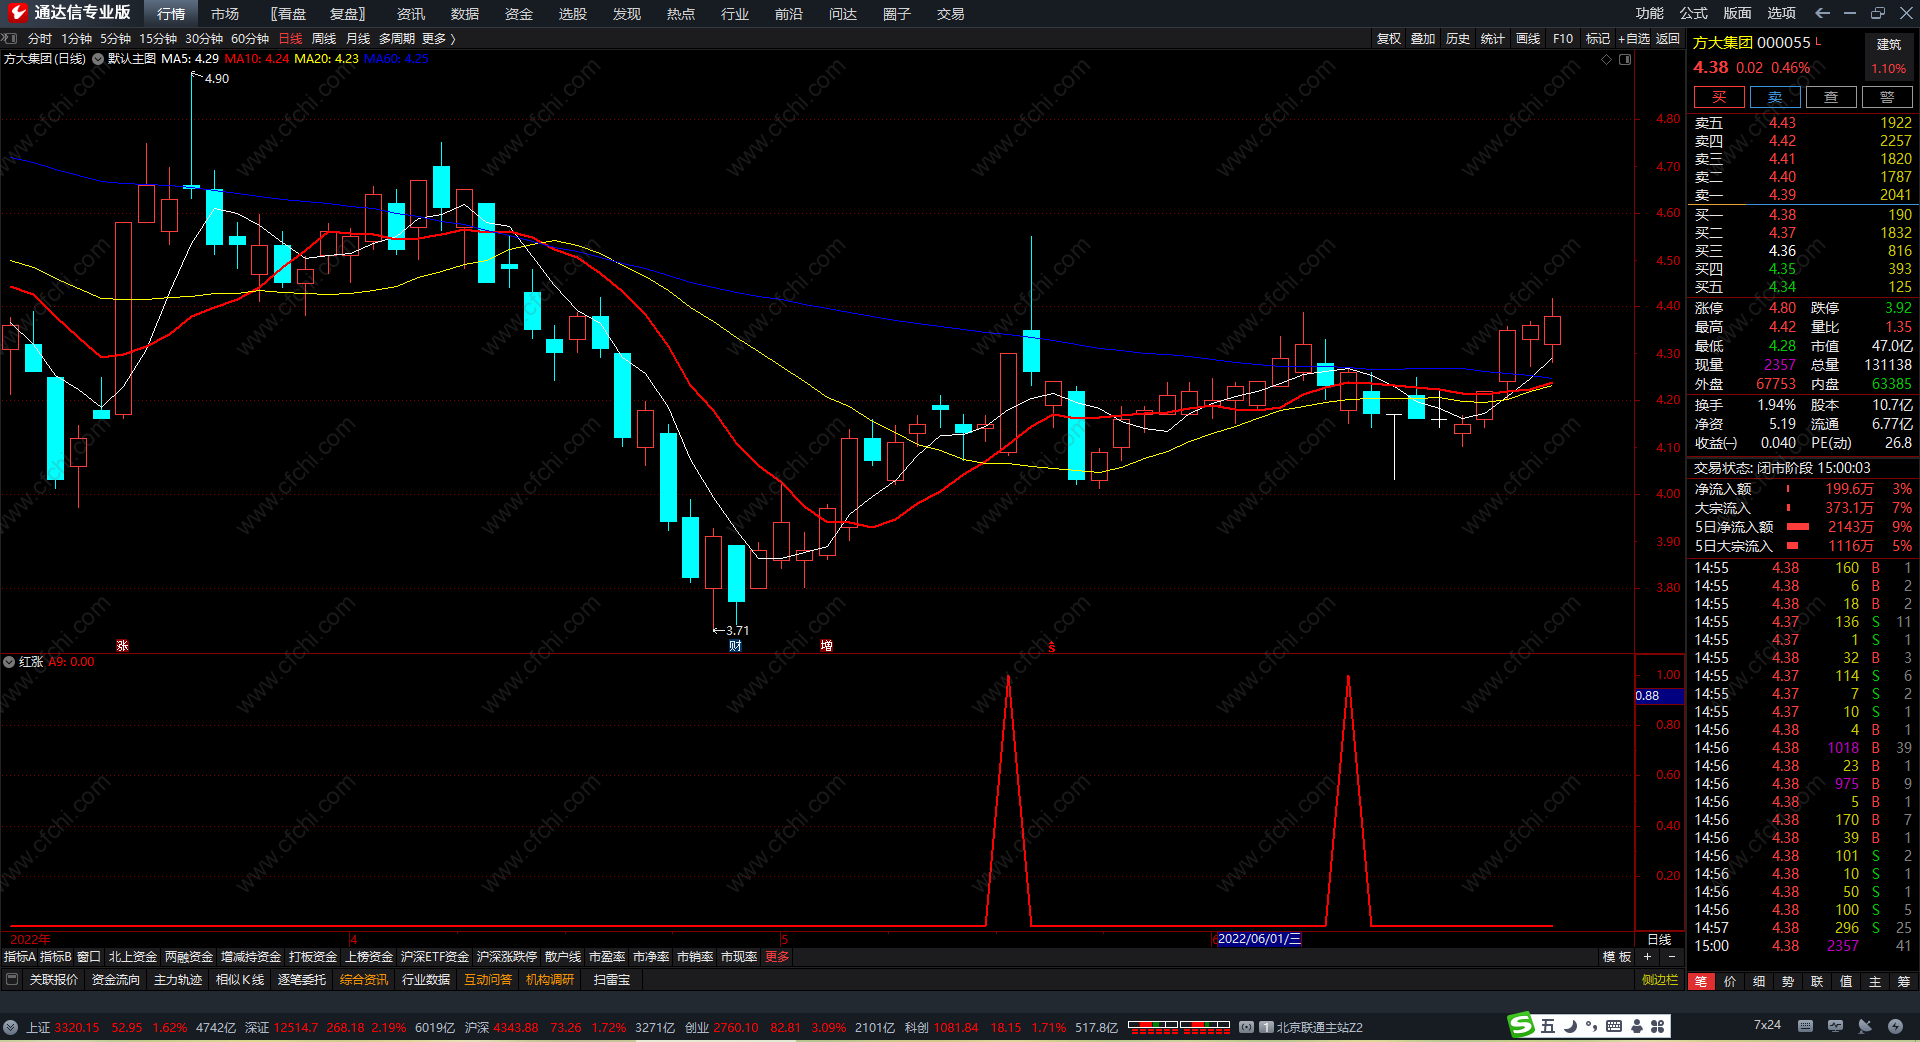Select 月线 monthly period

click(358, 38)
